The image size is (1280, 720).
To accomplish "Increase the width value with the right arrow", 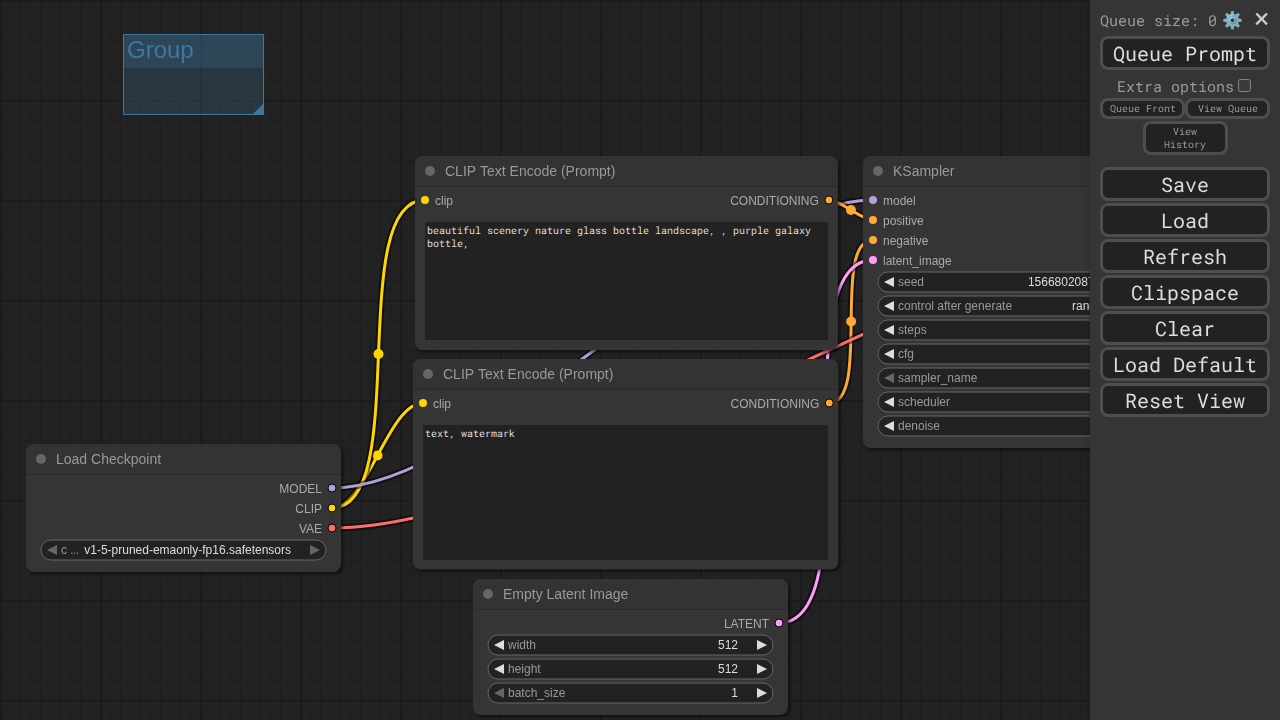I will click(x=761, y=645).
